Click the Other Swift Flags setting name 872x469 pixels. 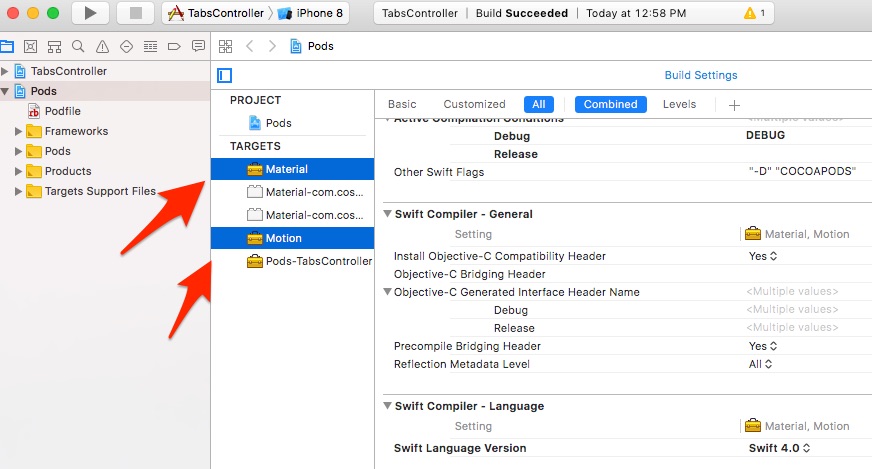pyautogui.click(x=439, y=172)
